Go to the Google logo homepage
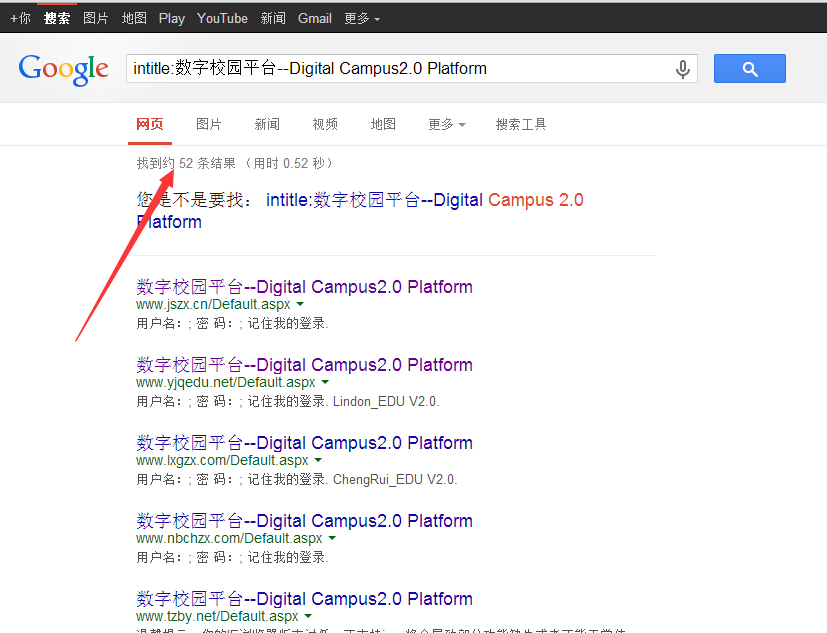This screenshot has width=827, height=633. point(63,69)
